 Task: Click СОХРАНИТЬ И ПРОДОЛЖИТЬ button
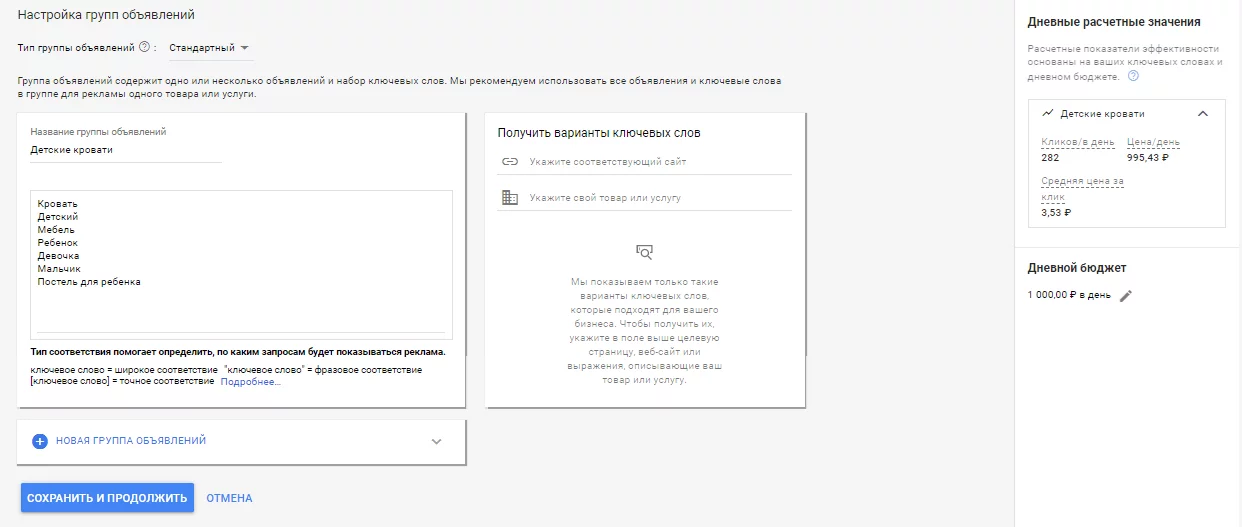[107, 498]
